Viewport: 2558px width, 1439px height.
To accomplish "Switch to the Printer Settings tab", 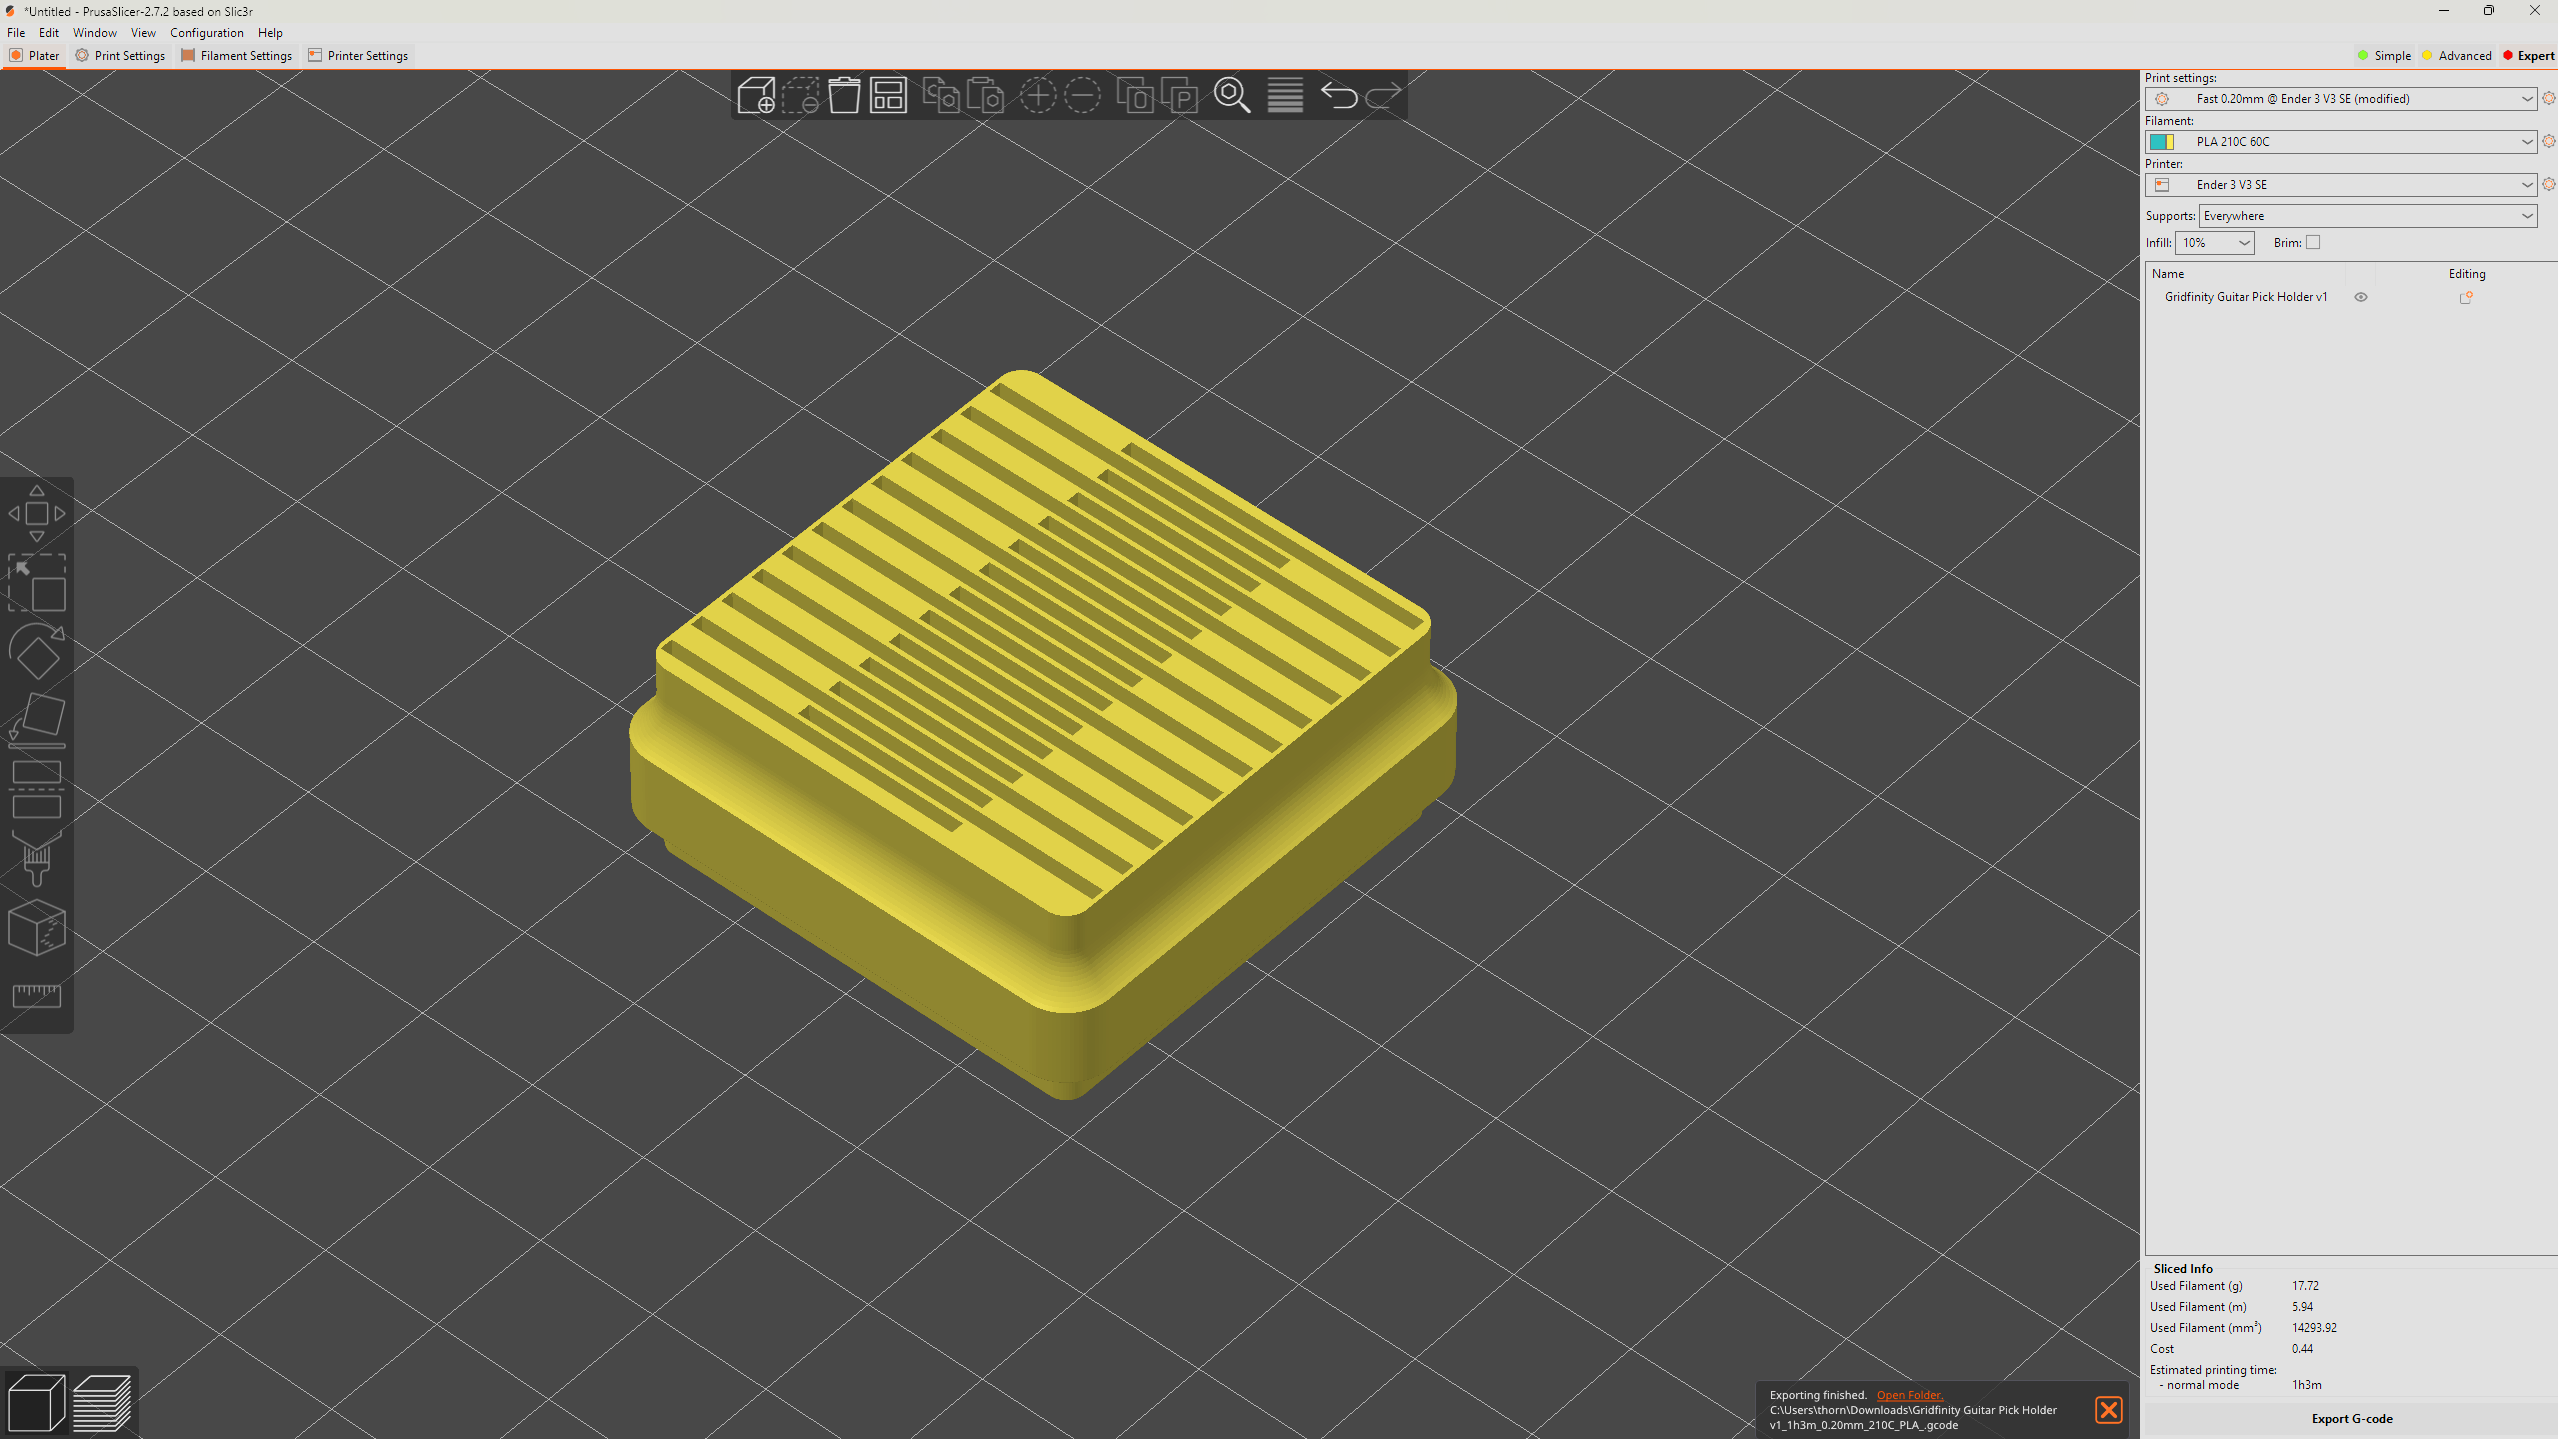I will [358, 55].
